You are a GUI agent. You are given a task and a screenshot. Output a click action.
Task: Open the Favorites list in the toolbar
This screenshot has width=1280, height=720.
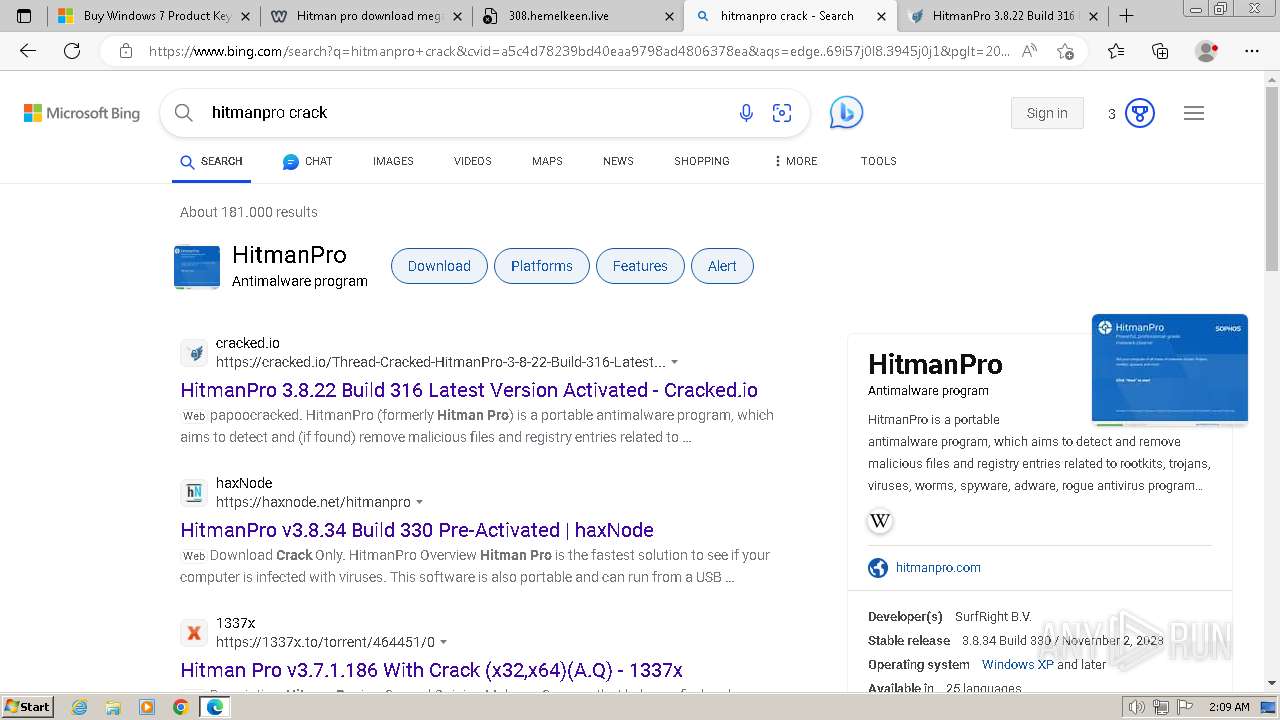(1116, 51)
